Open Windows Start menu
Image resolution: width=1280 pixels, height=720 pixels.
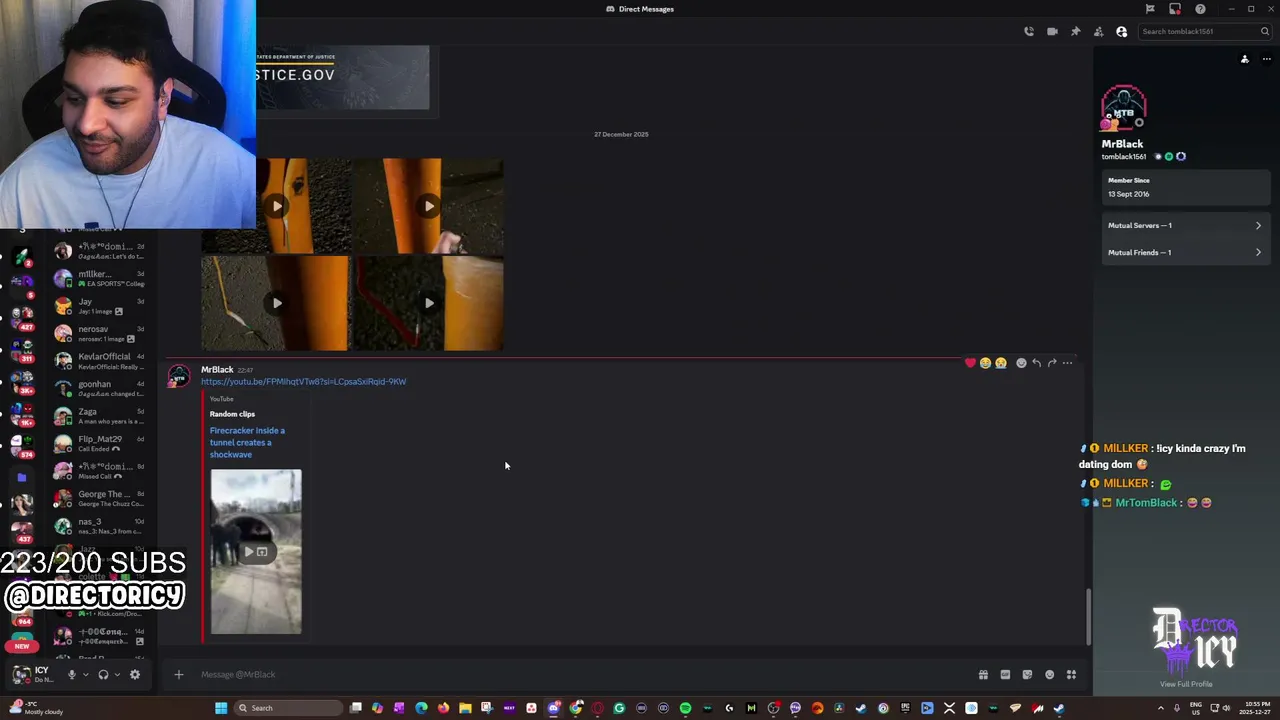tap(221, 708)
